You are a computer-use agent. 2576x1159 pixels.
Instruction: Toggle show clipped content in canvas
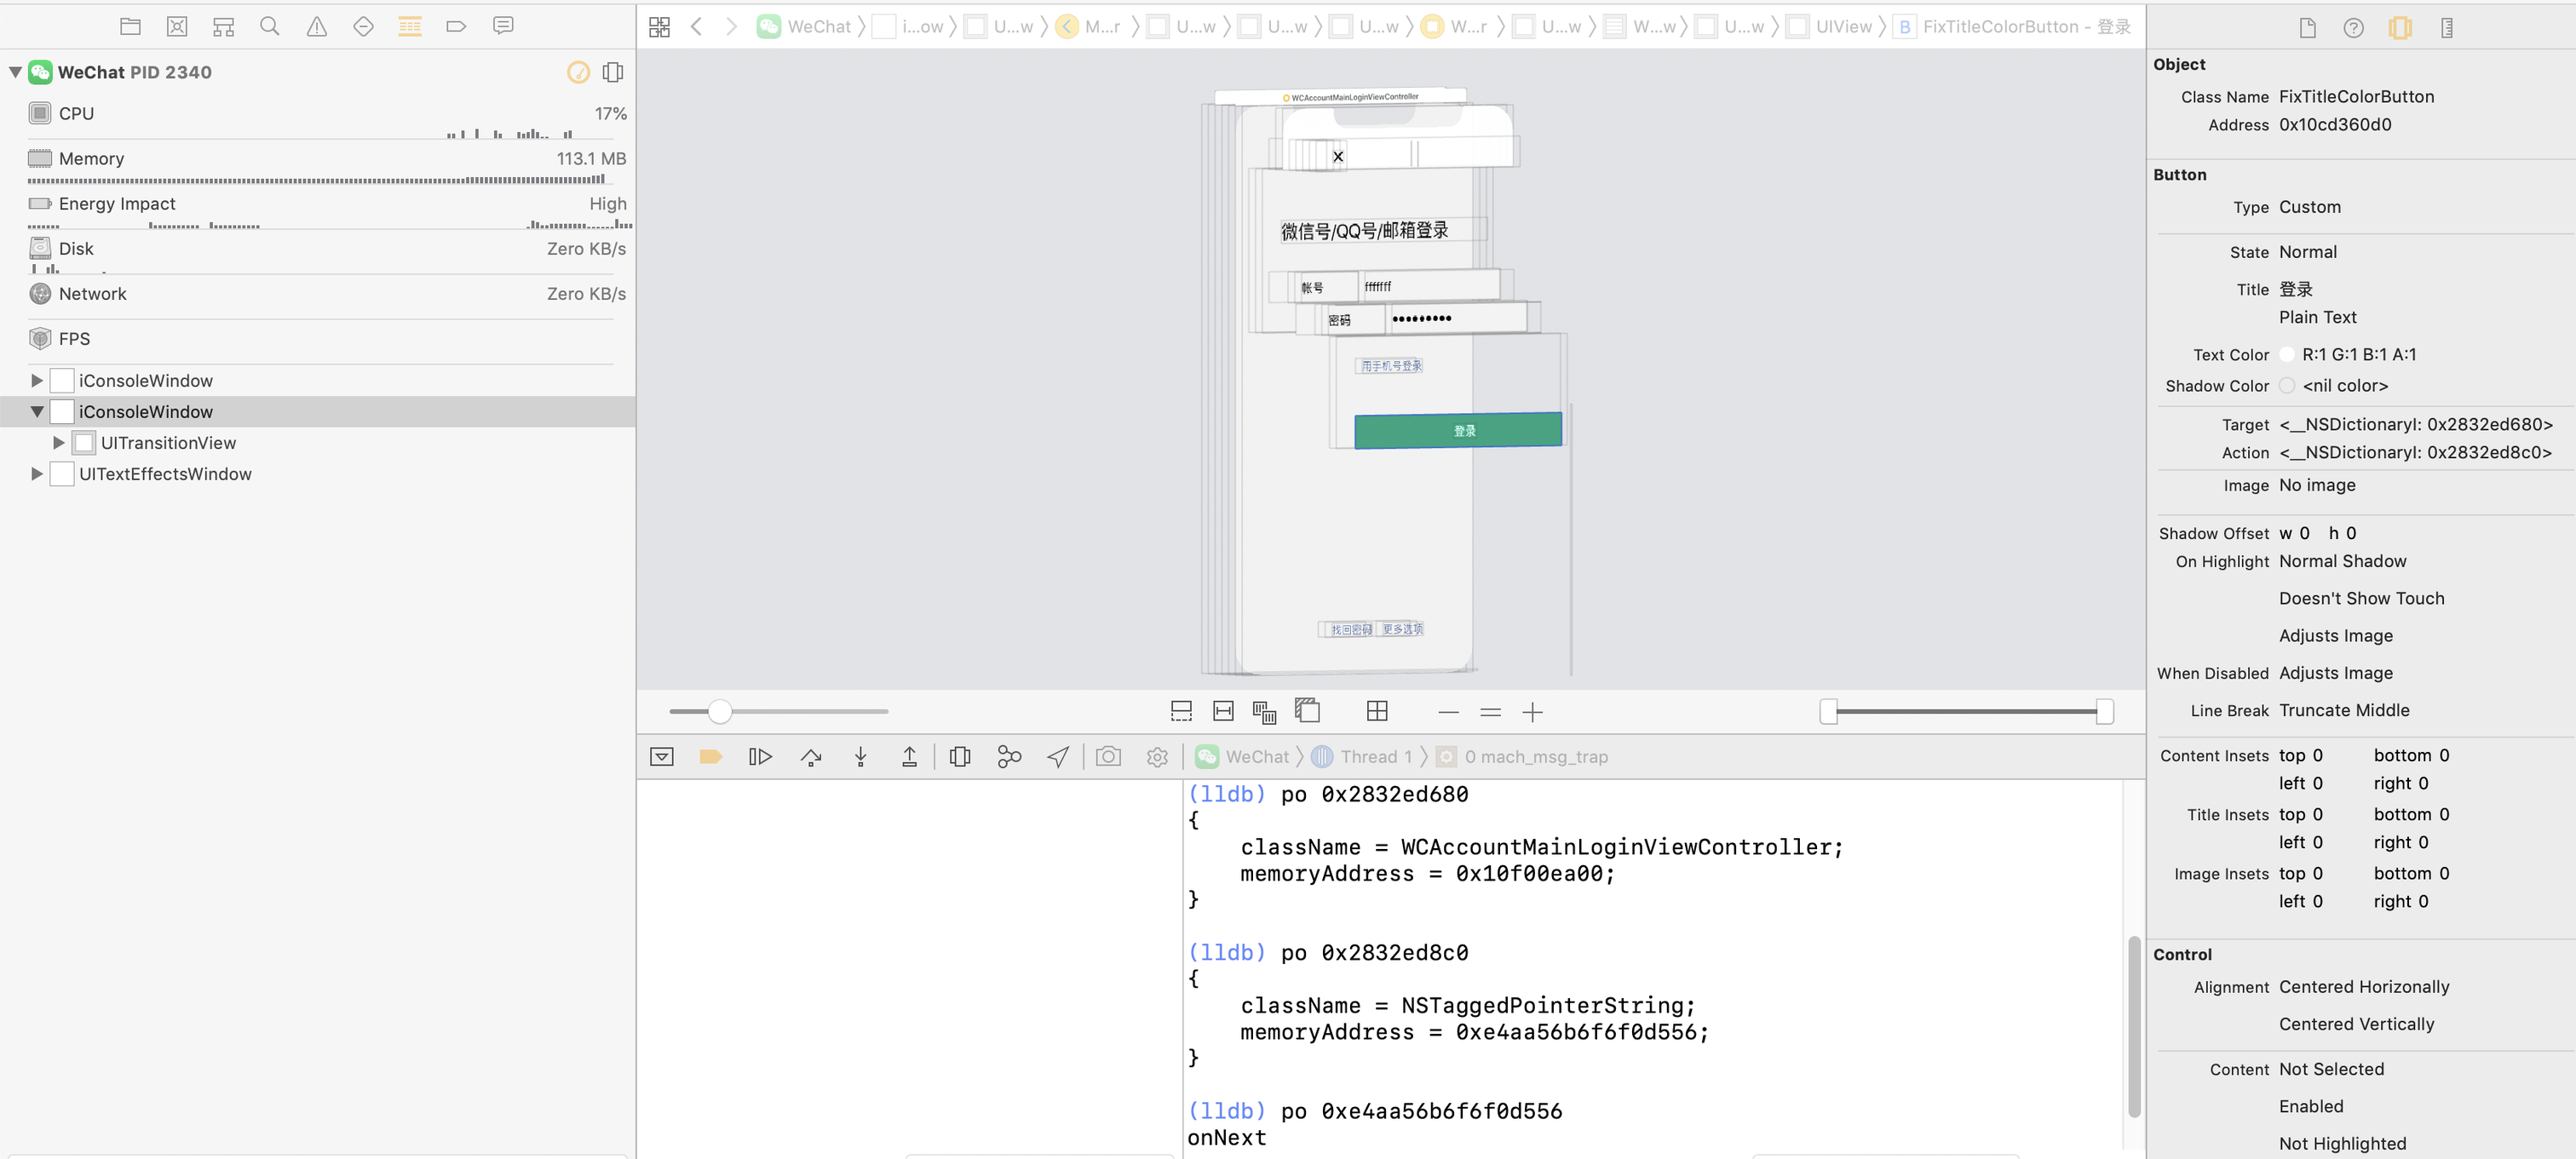pyautogui.click(x=1181, y=712)
